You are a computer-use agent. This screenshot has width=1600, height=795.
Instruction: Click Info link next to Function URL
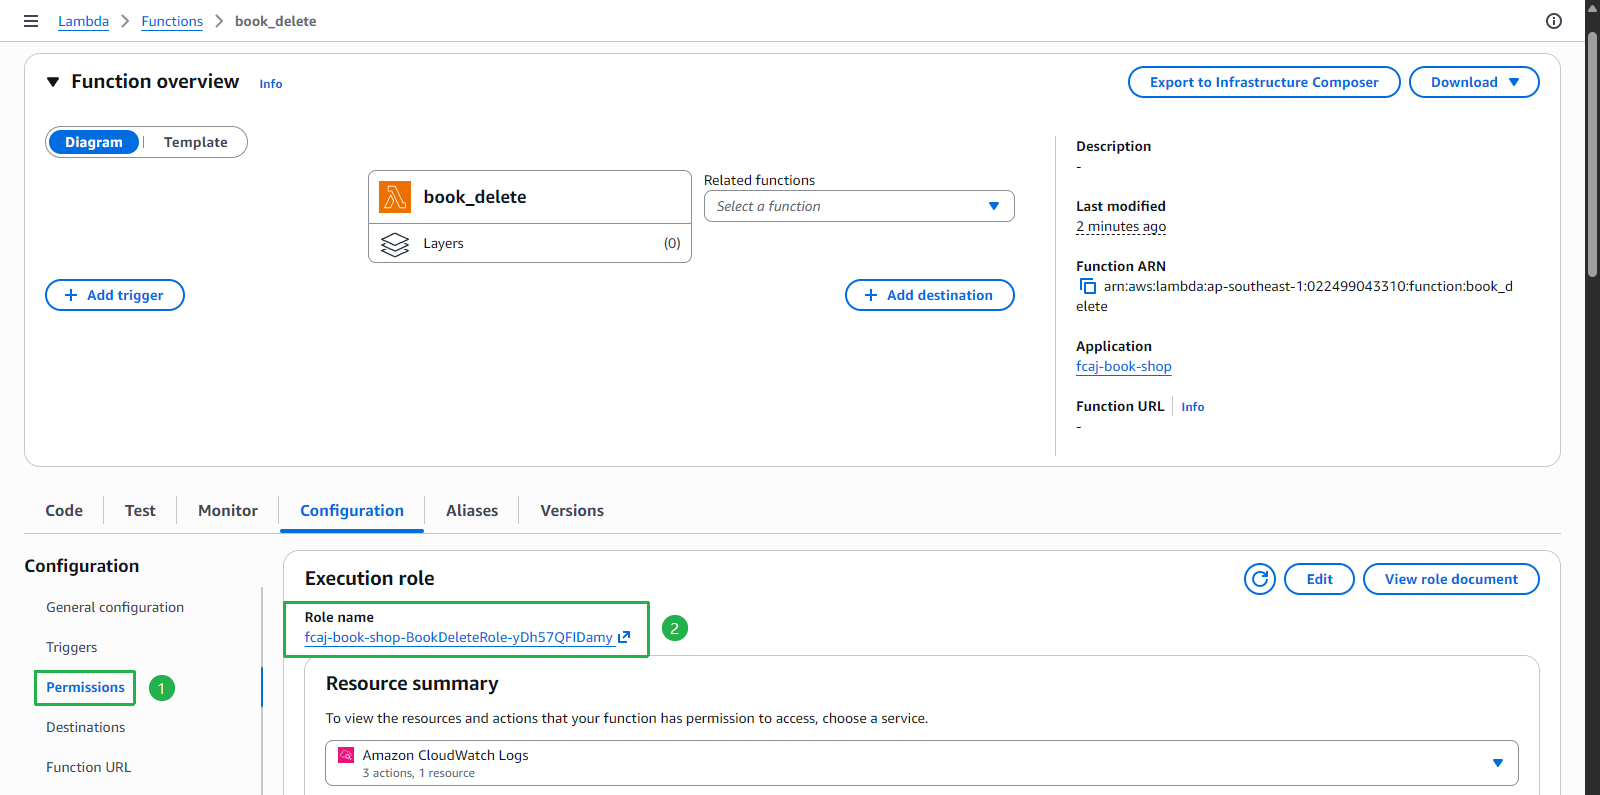(x=1193, y=407)
